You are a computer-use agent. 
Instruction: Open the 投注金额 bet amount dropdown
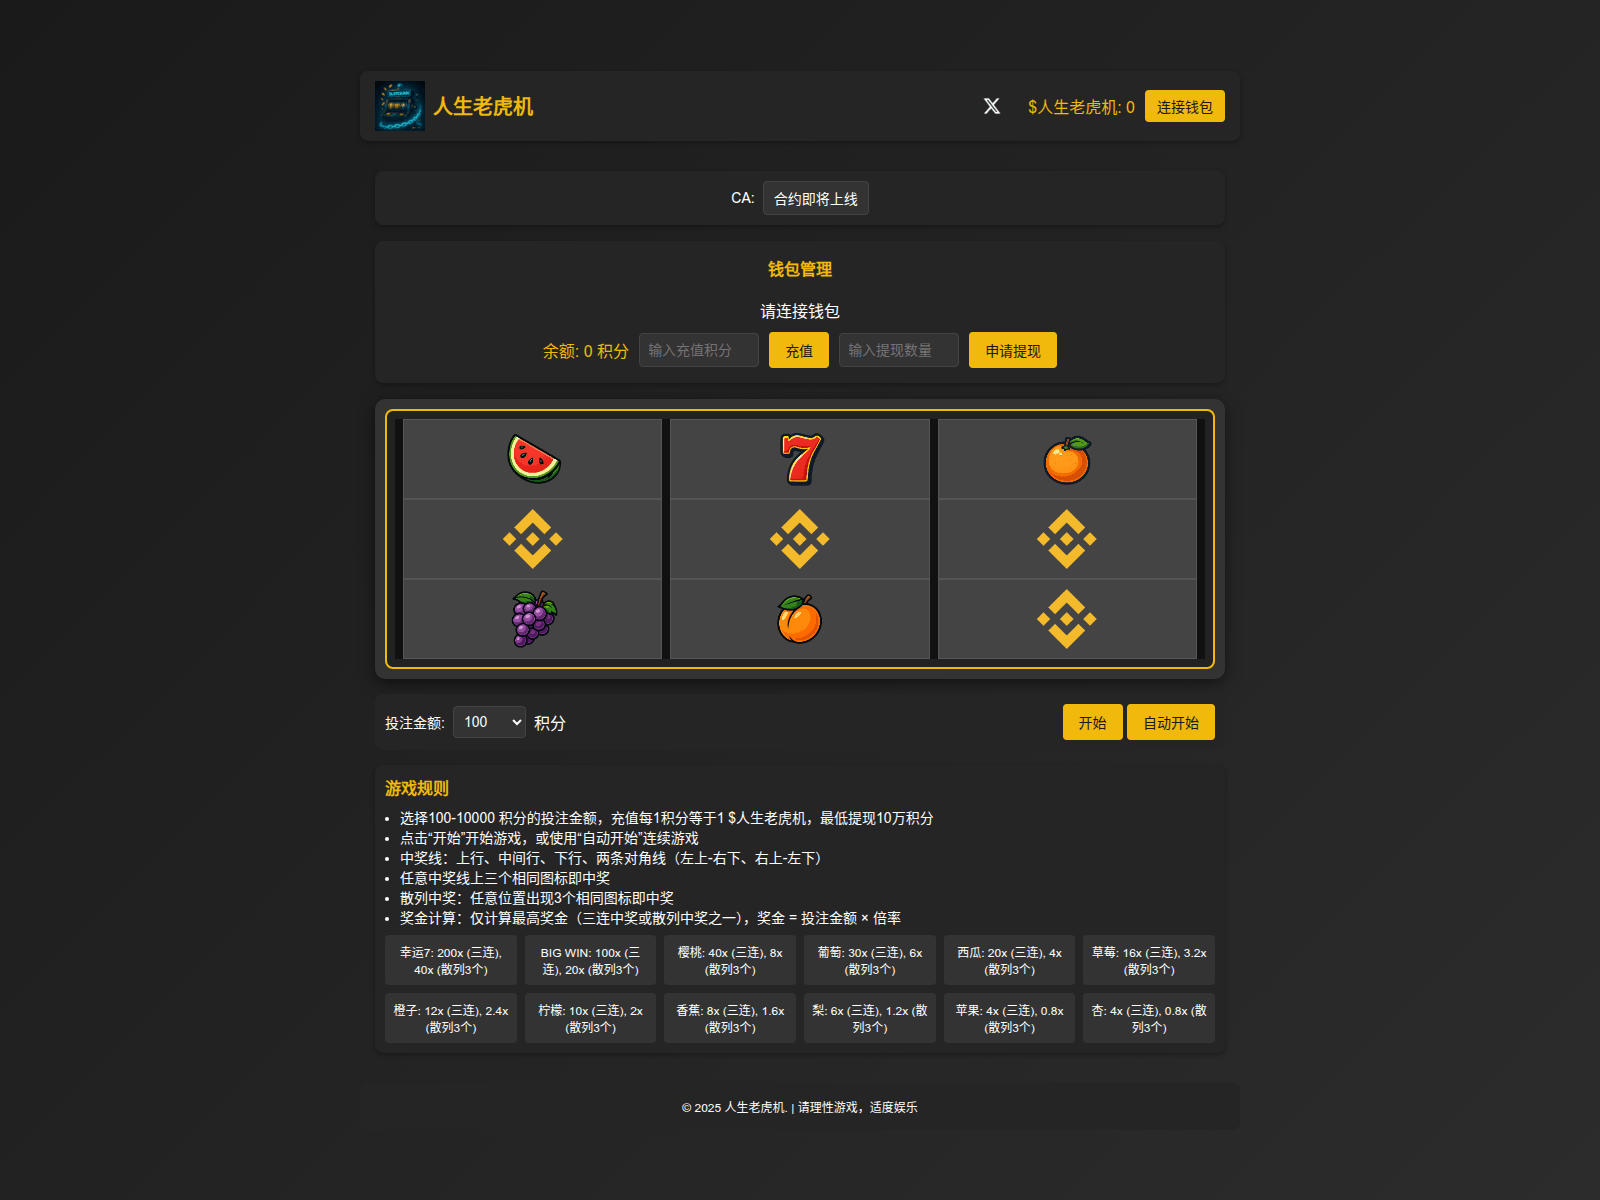click(489, 722)
